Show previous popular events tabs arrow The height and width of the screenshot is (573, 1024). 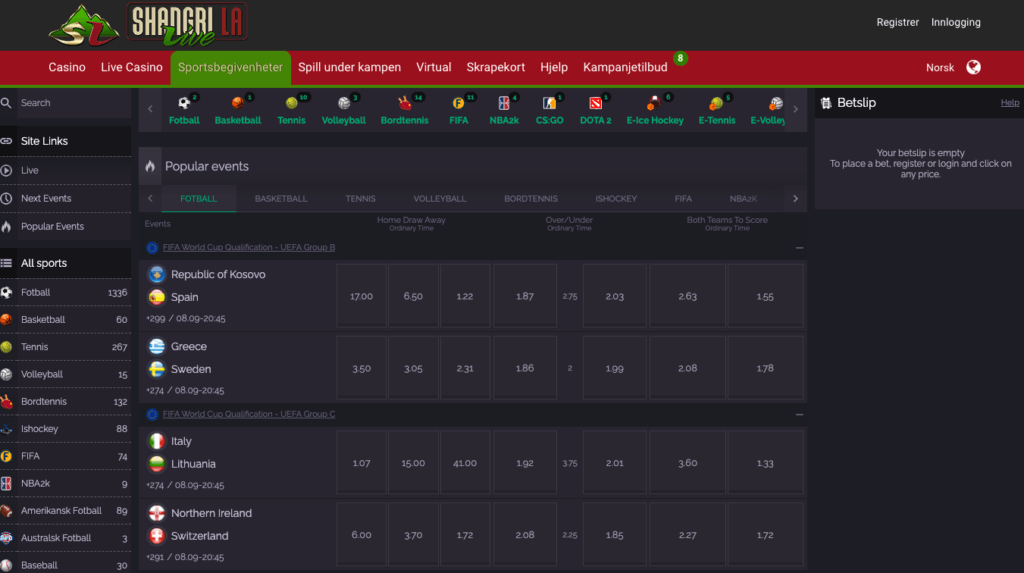pos(150,199)
